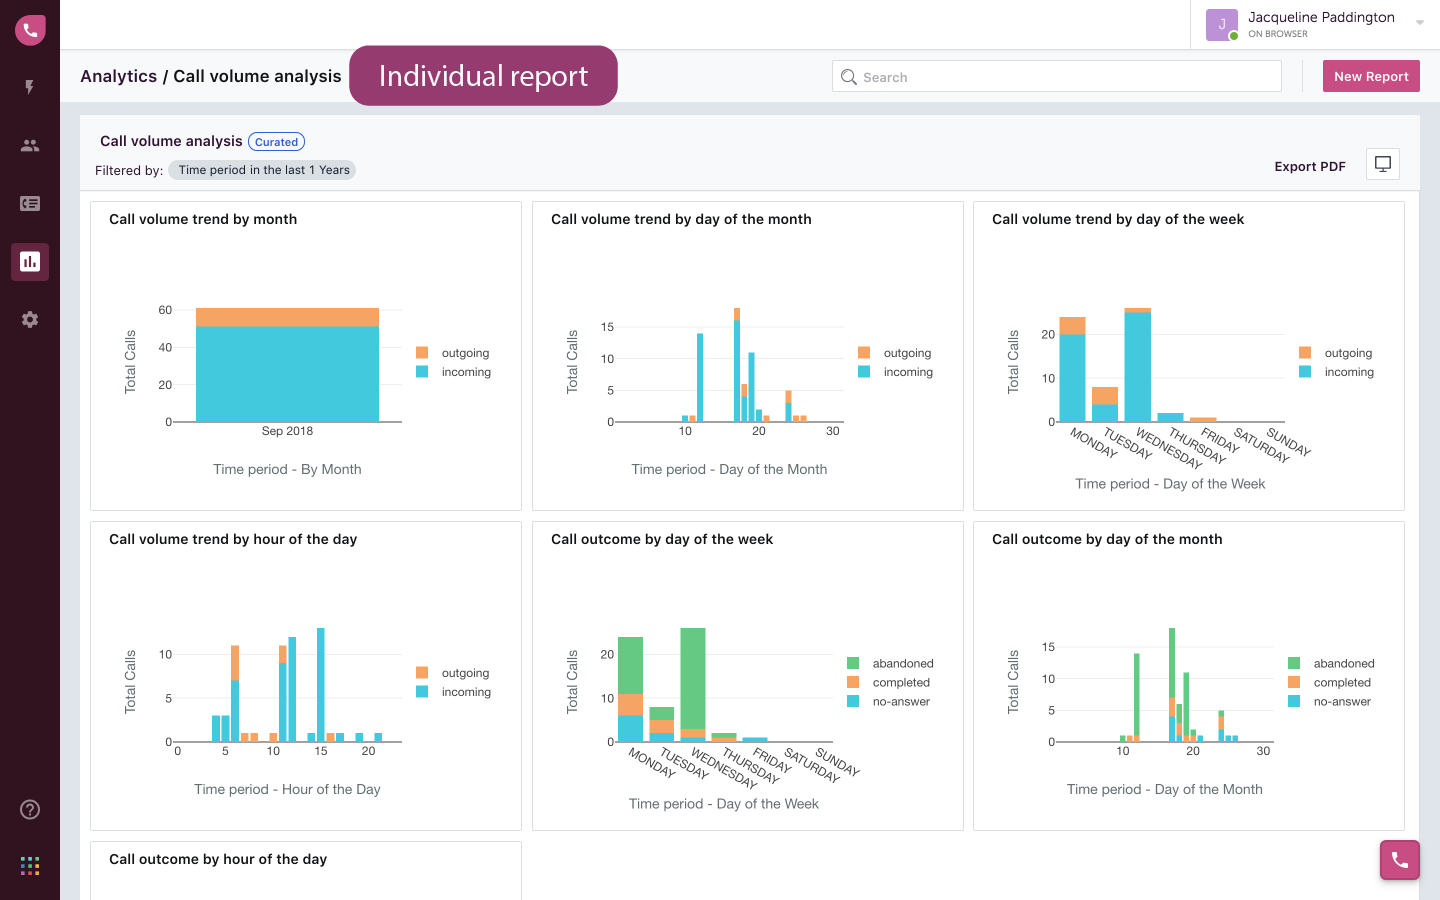Expand the Jacqueline Paddington user dropdown

pos(1420,23)
